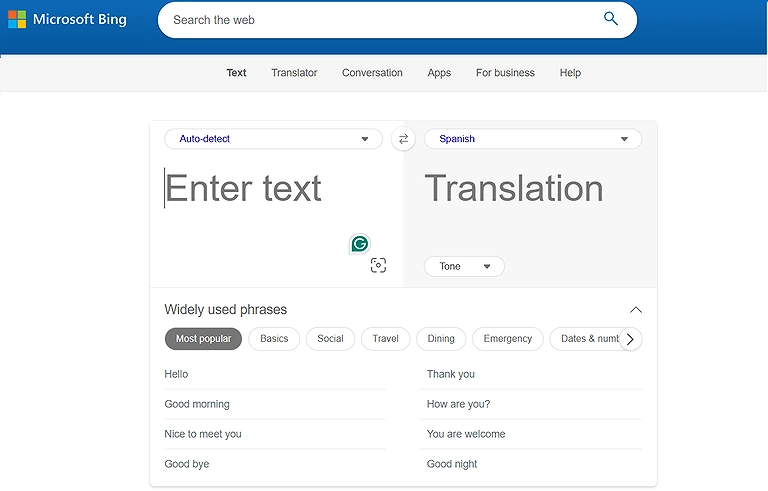Select the Text tab

click(236, 73)
